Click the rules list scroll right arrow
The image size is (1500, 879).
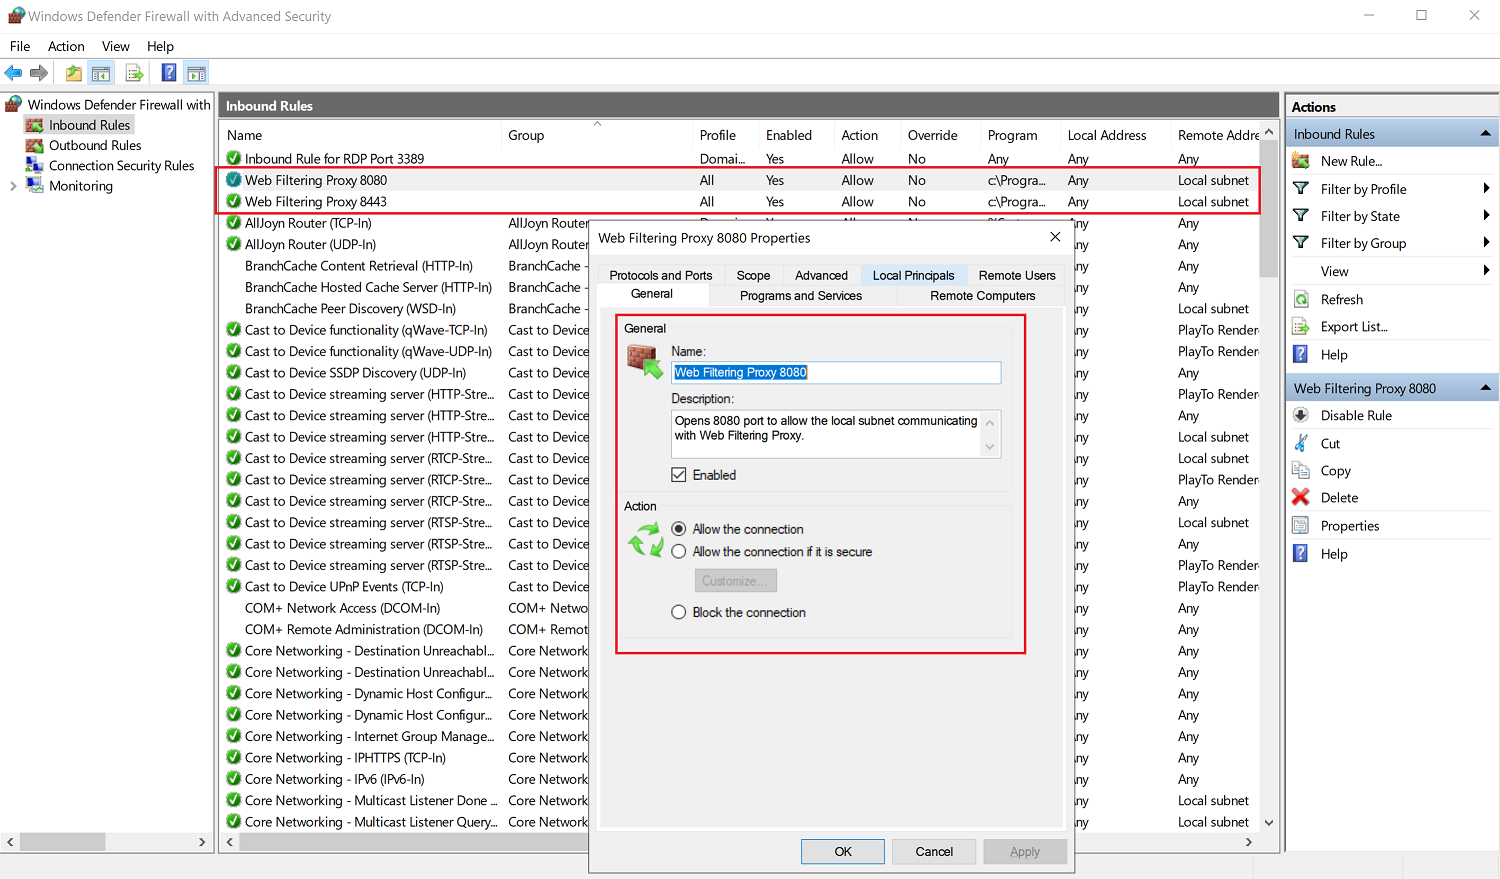click(x=1248, y=842)
